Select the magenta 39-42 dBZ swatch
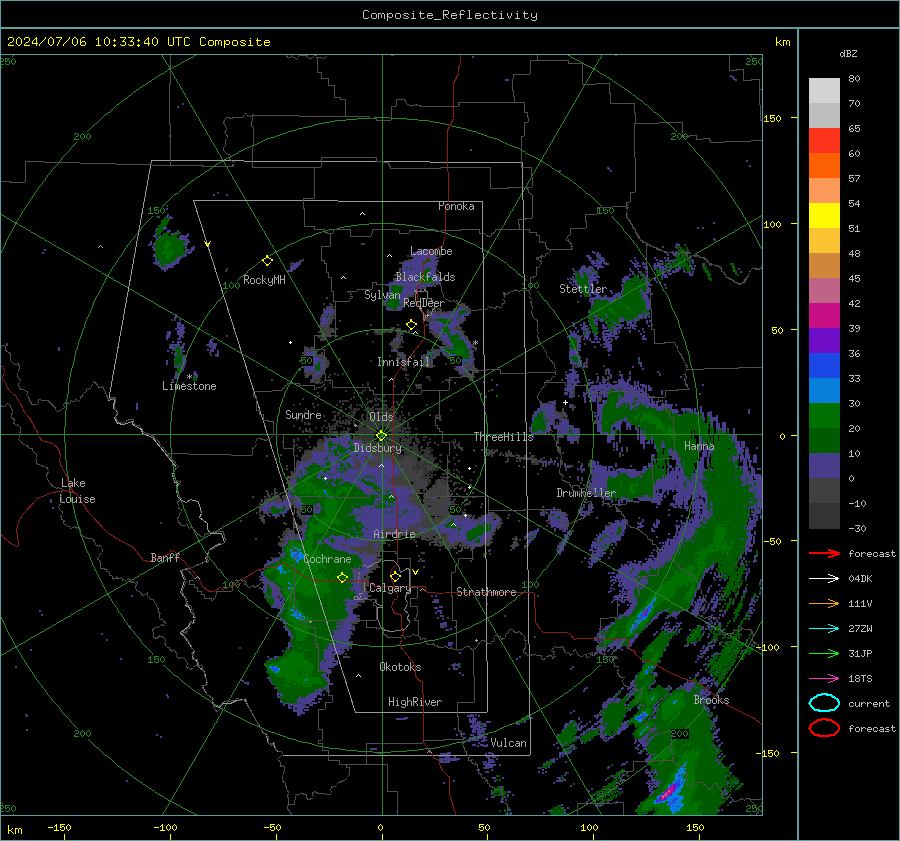Screen dimensions: 900x841 click(824, 316)
